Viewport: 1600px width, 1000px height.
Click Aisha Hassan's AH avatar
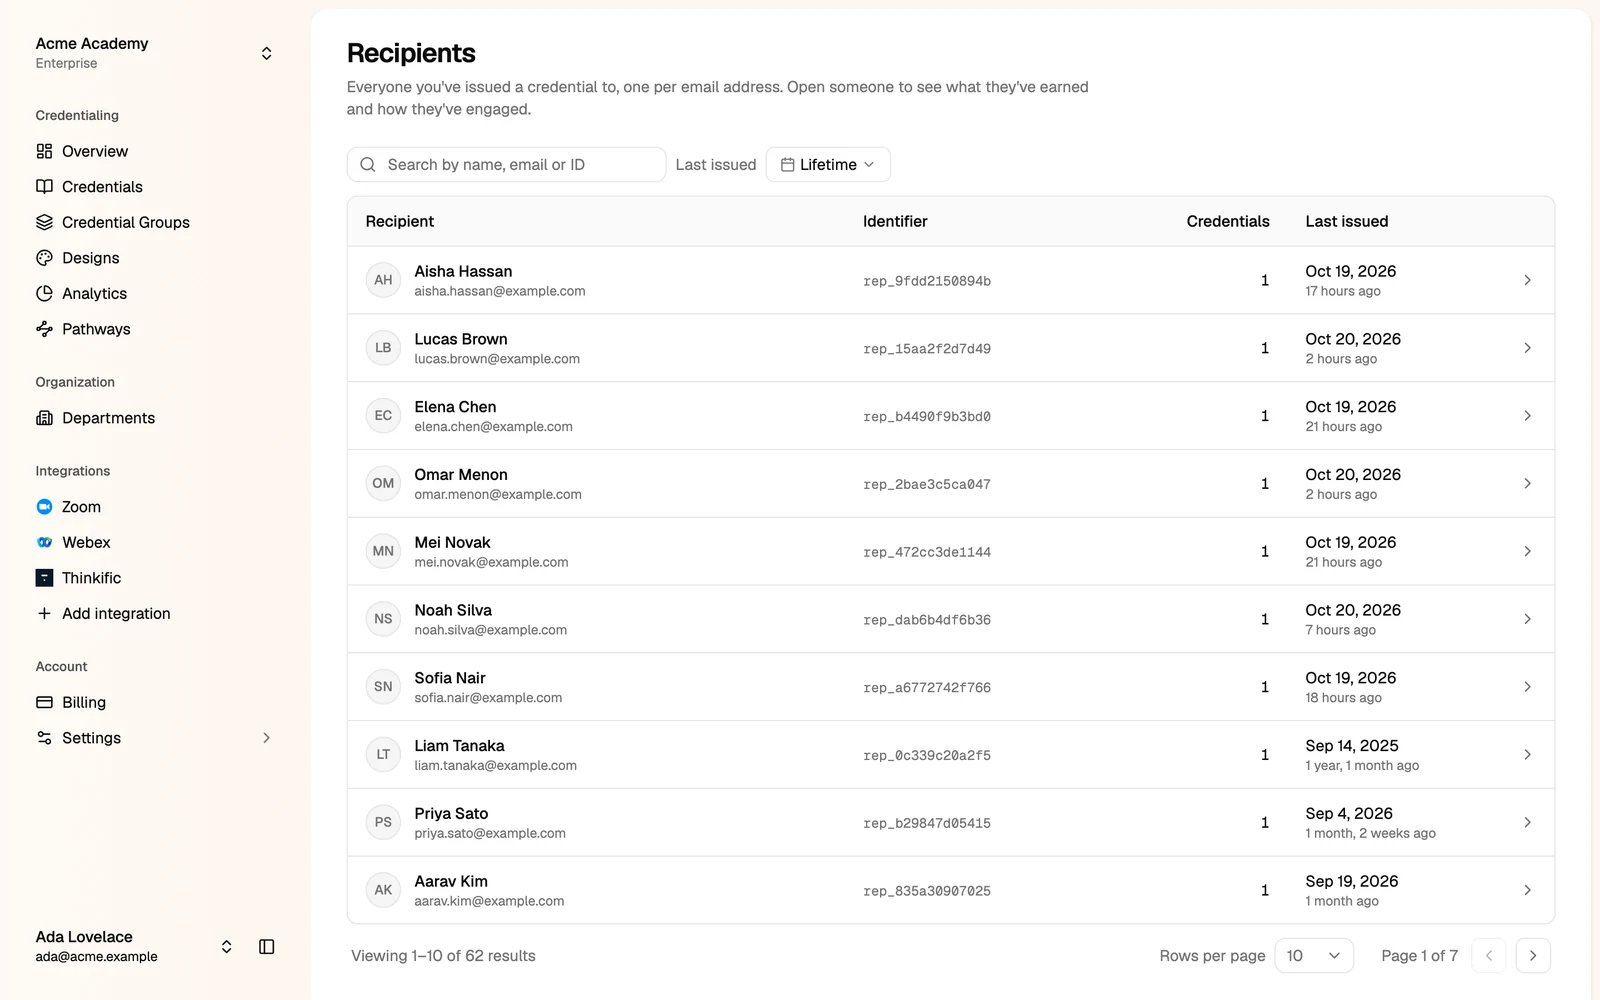pos(383,280)
